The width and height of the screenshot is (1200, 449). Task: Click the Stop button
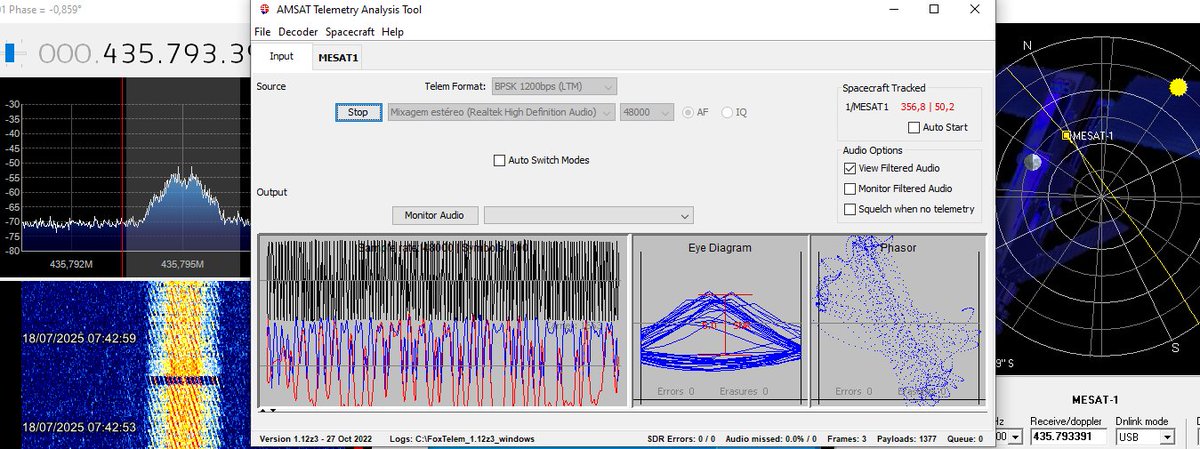[x=358, y=112]
